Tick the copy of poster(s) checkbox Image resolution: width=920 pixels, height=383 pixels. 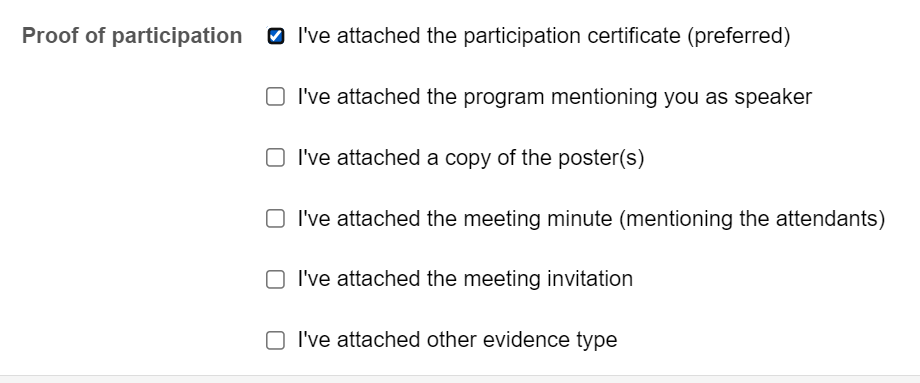click(x=275, y=158)
